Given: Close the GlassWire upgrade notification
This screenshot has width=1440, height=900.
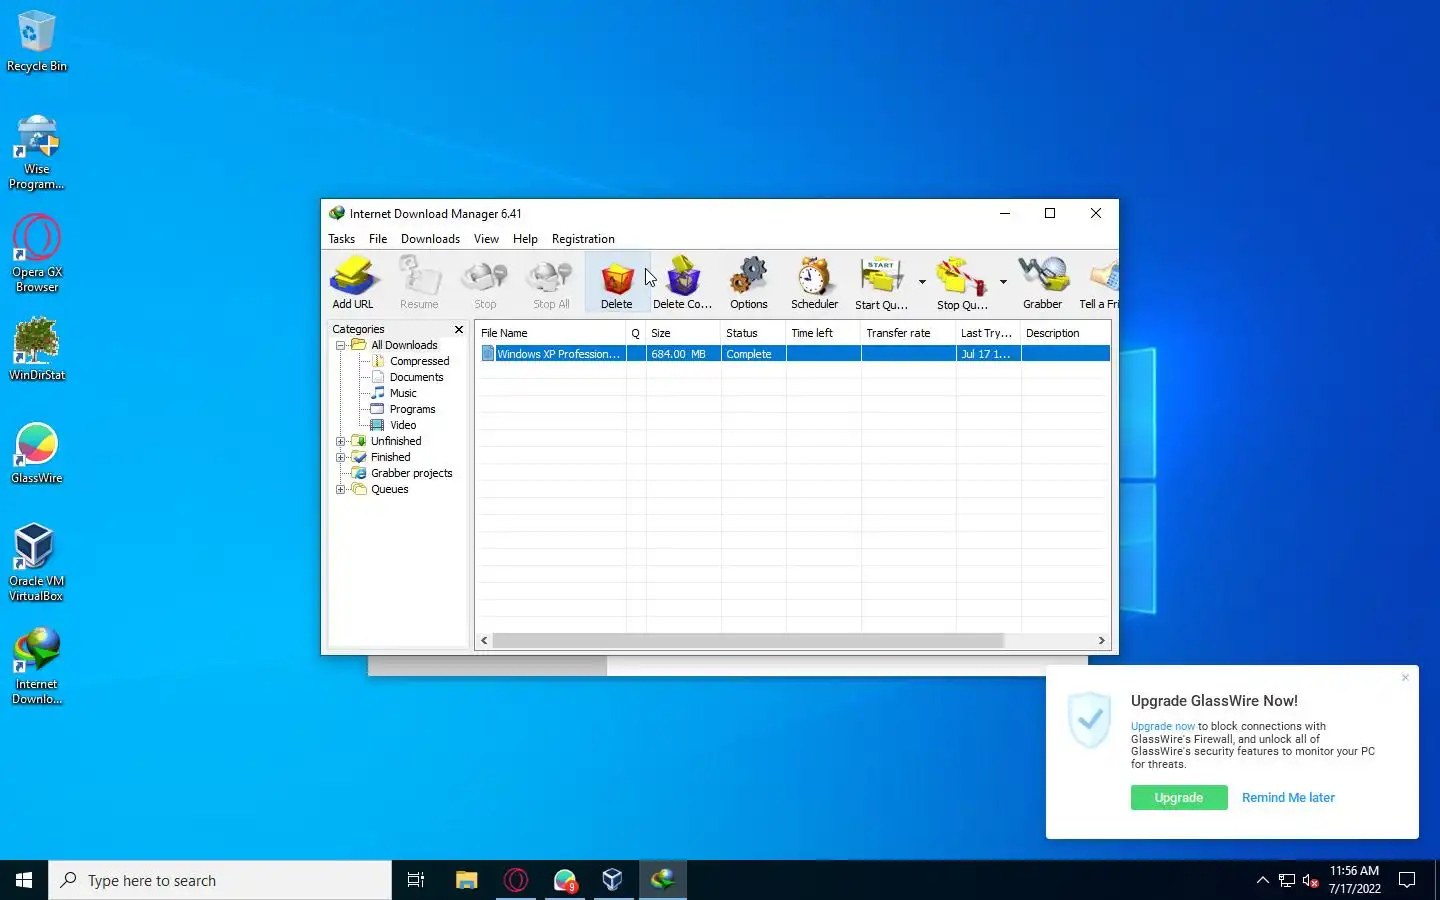Looking at the screenshot, I should (x=1405, y=678).
